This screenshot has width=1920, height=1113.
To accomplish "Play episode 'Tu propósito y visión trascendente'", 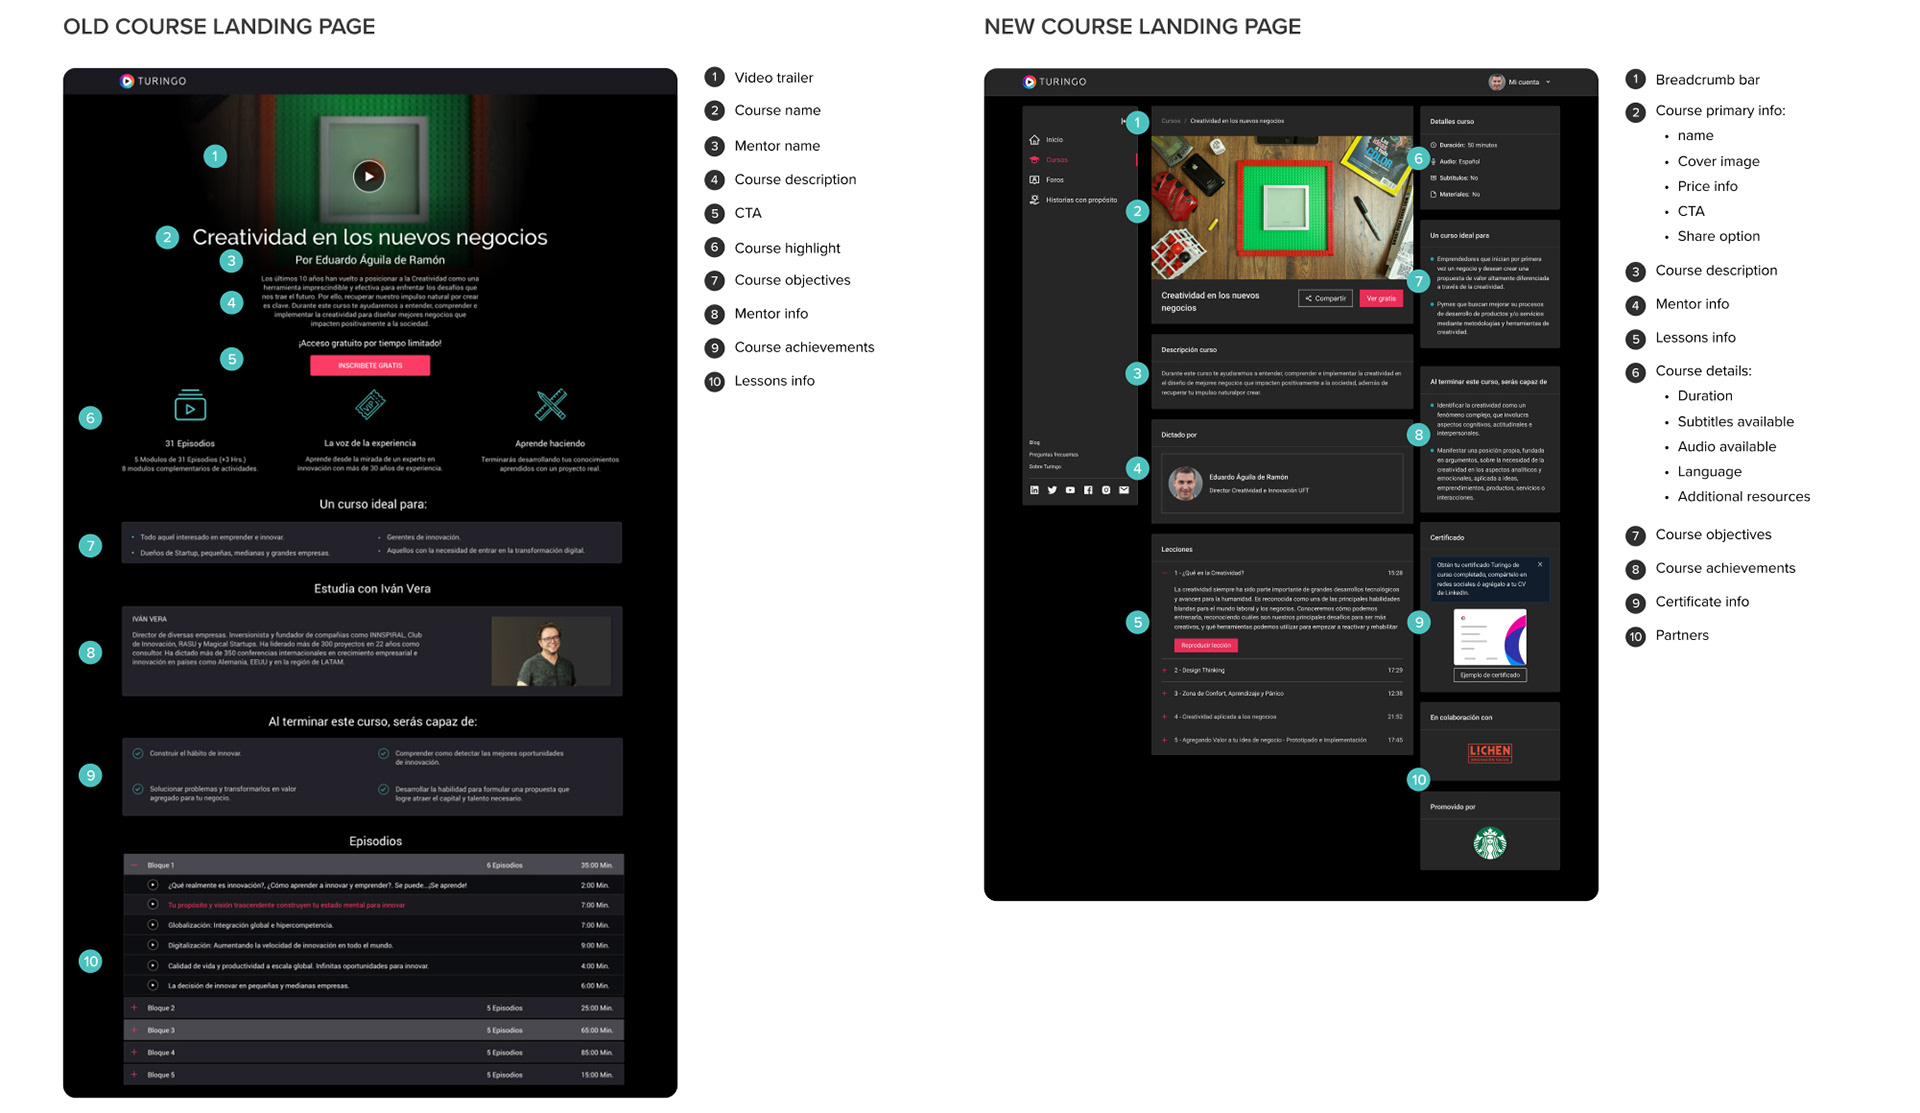I will tap(153, 905).
